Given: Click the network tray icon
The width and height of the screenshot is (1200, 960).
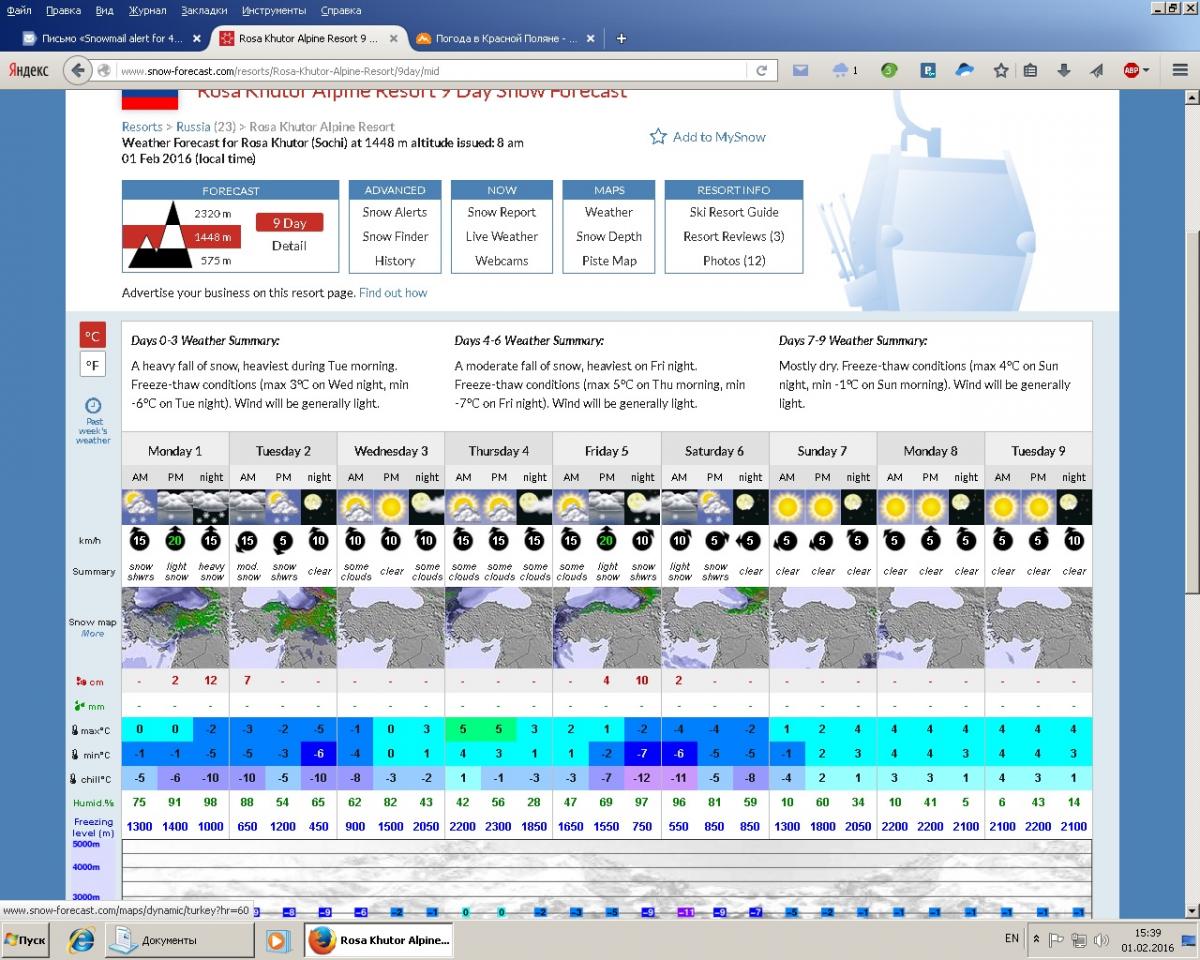Looking at the screenshot, I should point(1078,940).
